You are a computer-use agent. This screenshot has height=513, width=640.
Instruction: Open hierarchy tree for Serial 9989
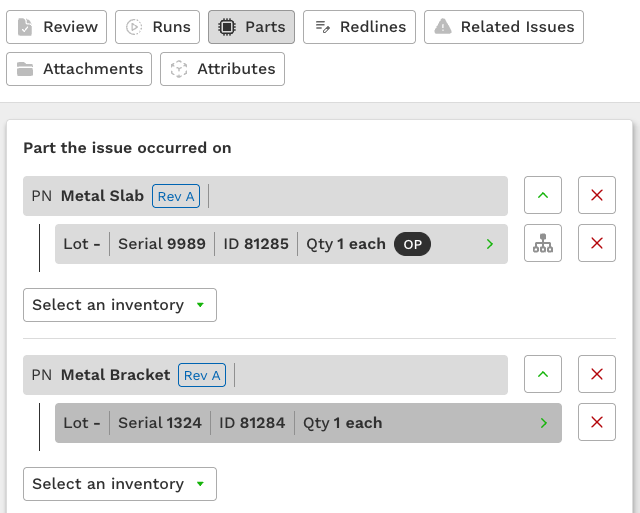tap(543, 243)
